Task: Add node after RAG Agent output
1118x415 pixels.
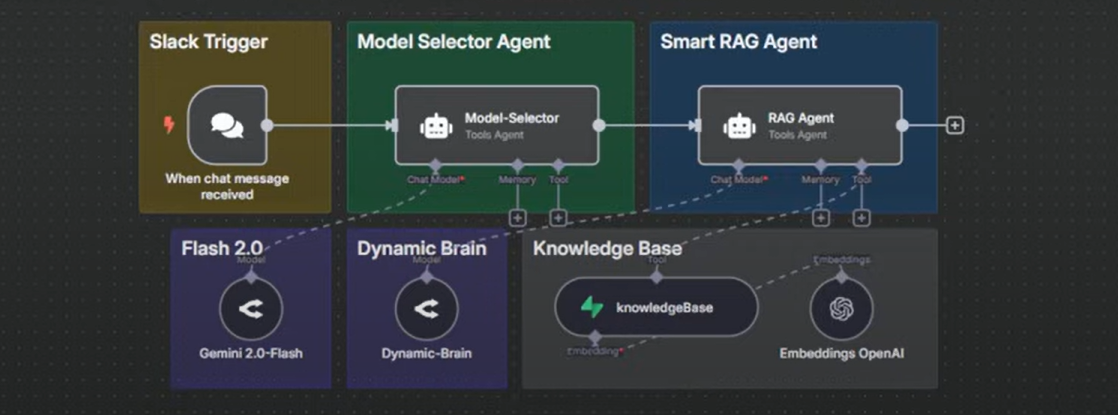Action: pyautogui.click(x=955, y=125)
